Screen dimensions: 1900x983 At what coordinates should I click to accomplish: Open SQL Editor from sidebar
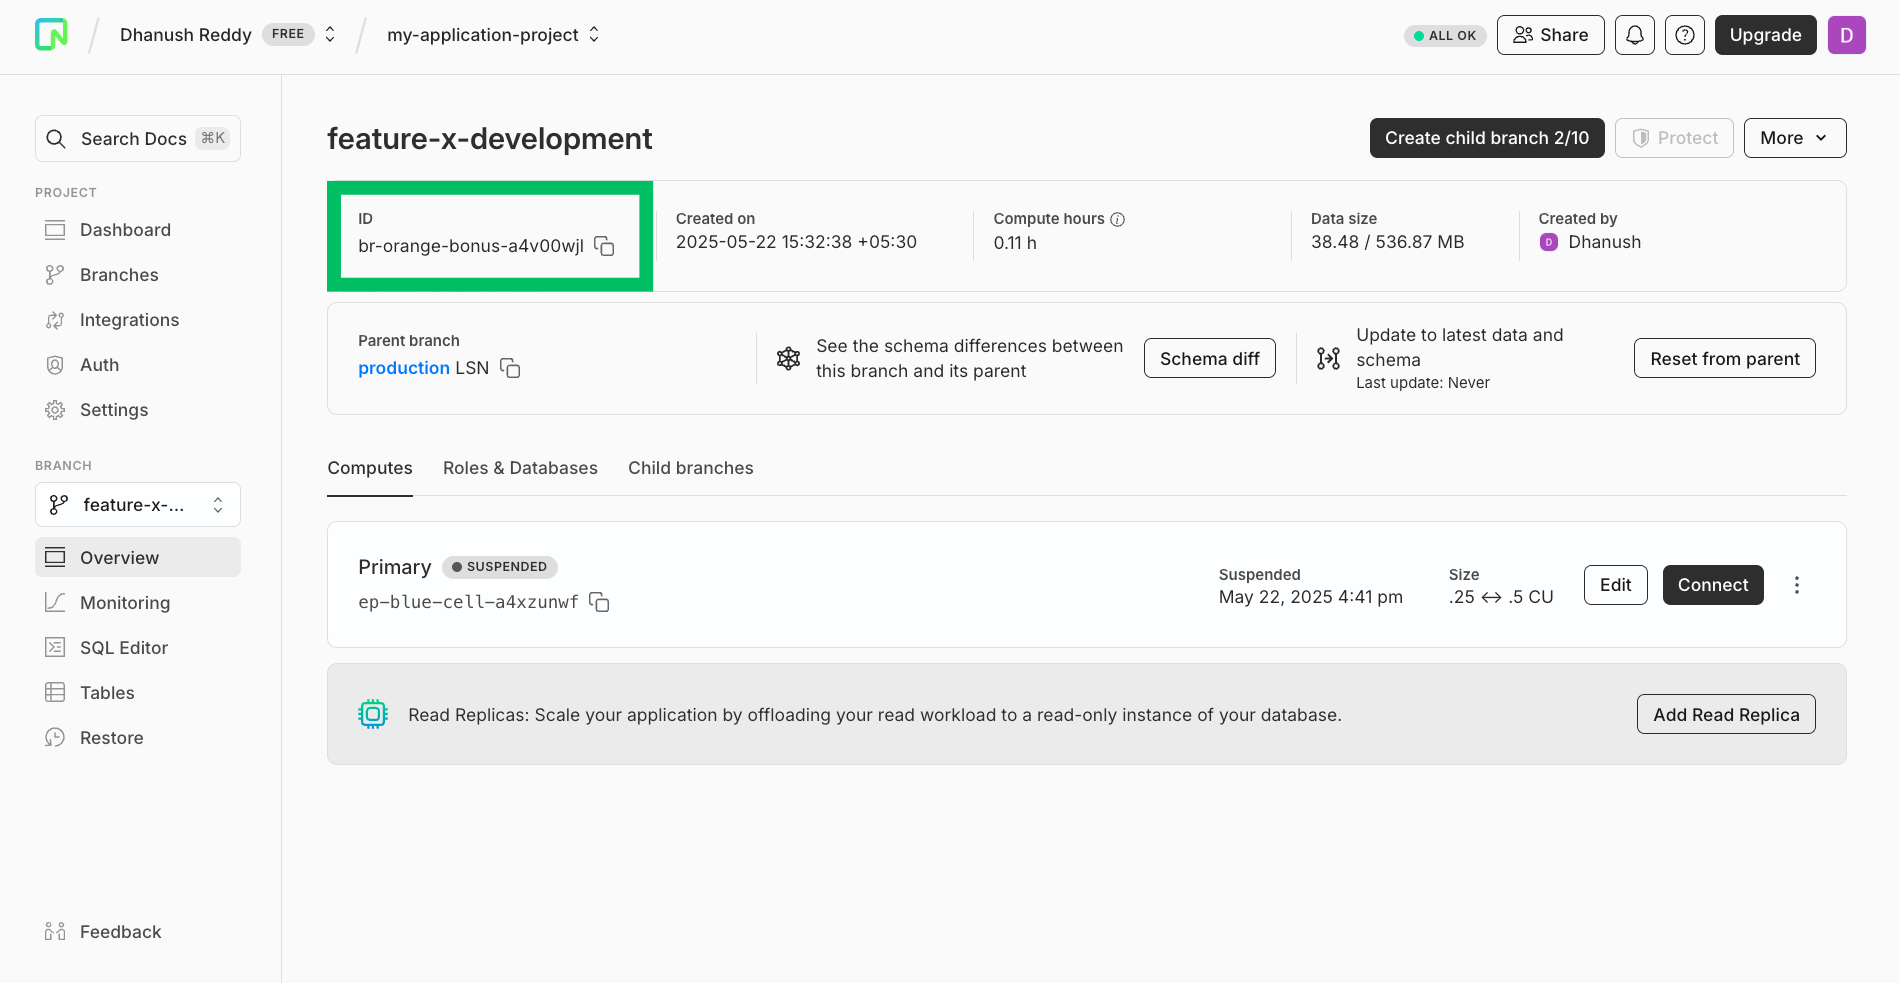[124, 648]
